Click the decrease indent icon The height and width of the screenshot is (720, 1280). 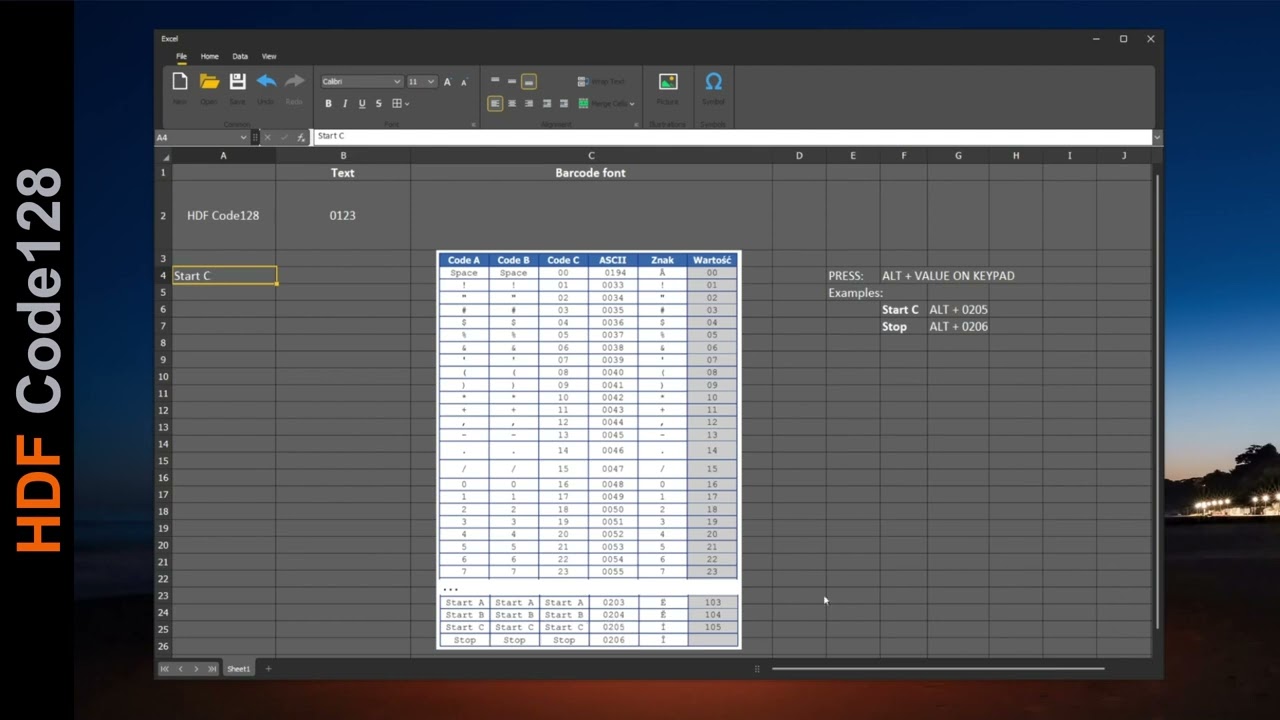547,104
